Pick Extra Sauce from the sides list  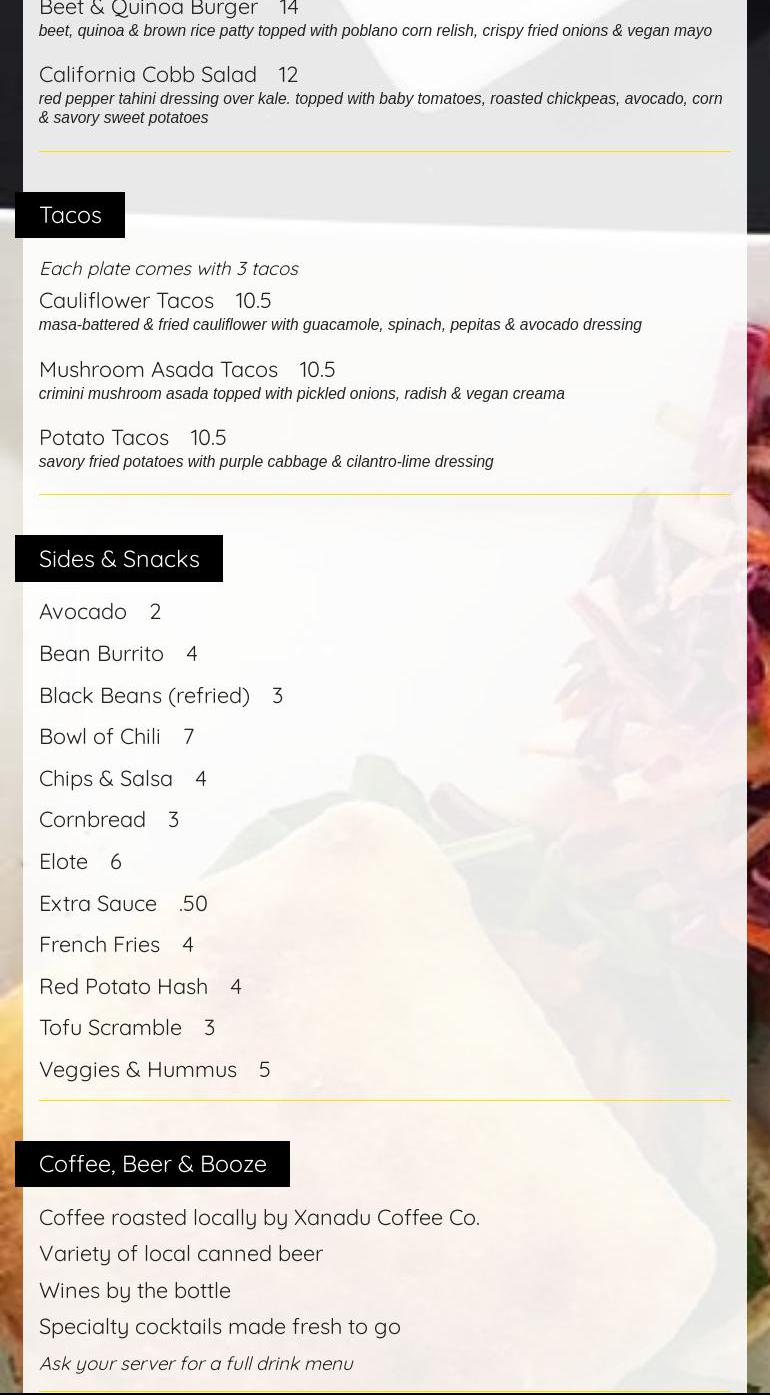point(98,903)
